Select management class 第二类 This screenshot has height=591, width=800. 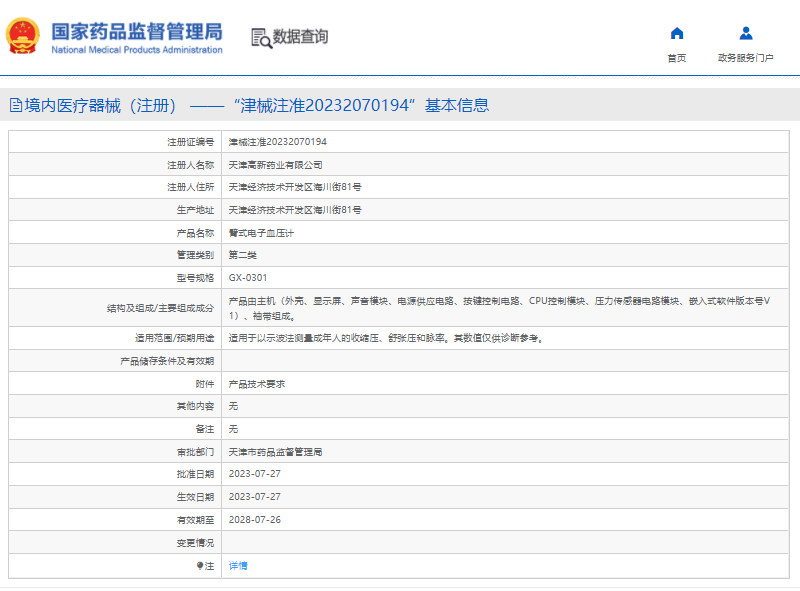[242, 255]
